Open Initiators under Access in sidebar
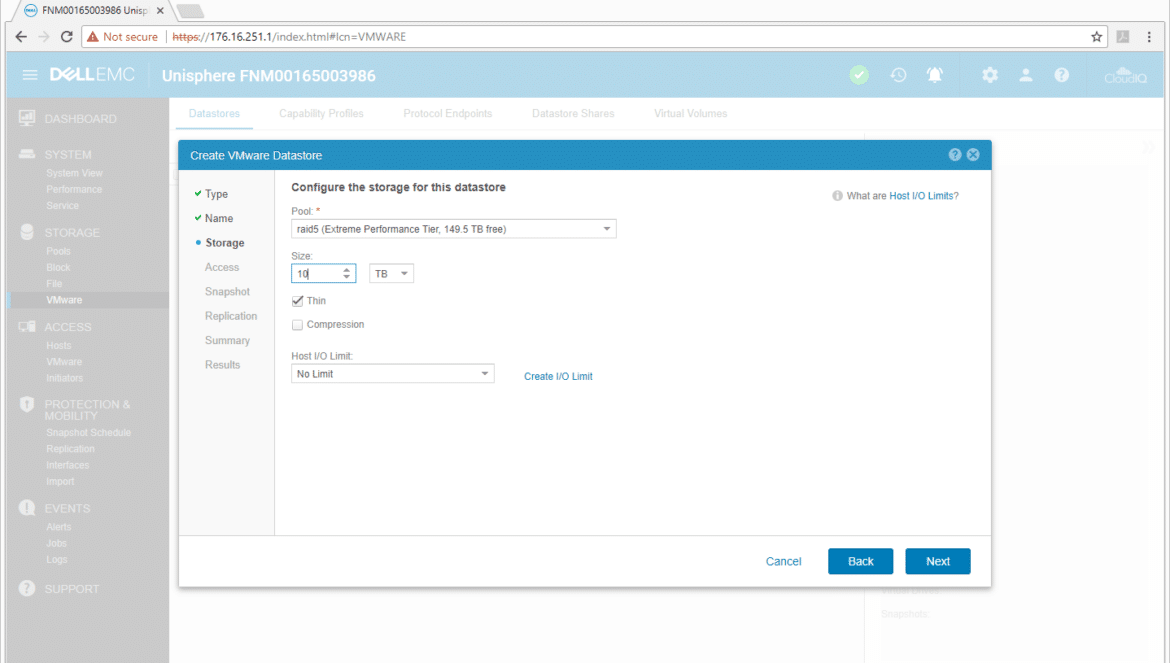The width and height of the screenshot is (1170, 663). 64,378
